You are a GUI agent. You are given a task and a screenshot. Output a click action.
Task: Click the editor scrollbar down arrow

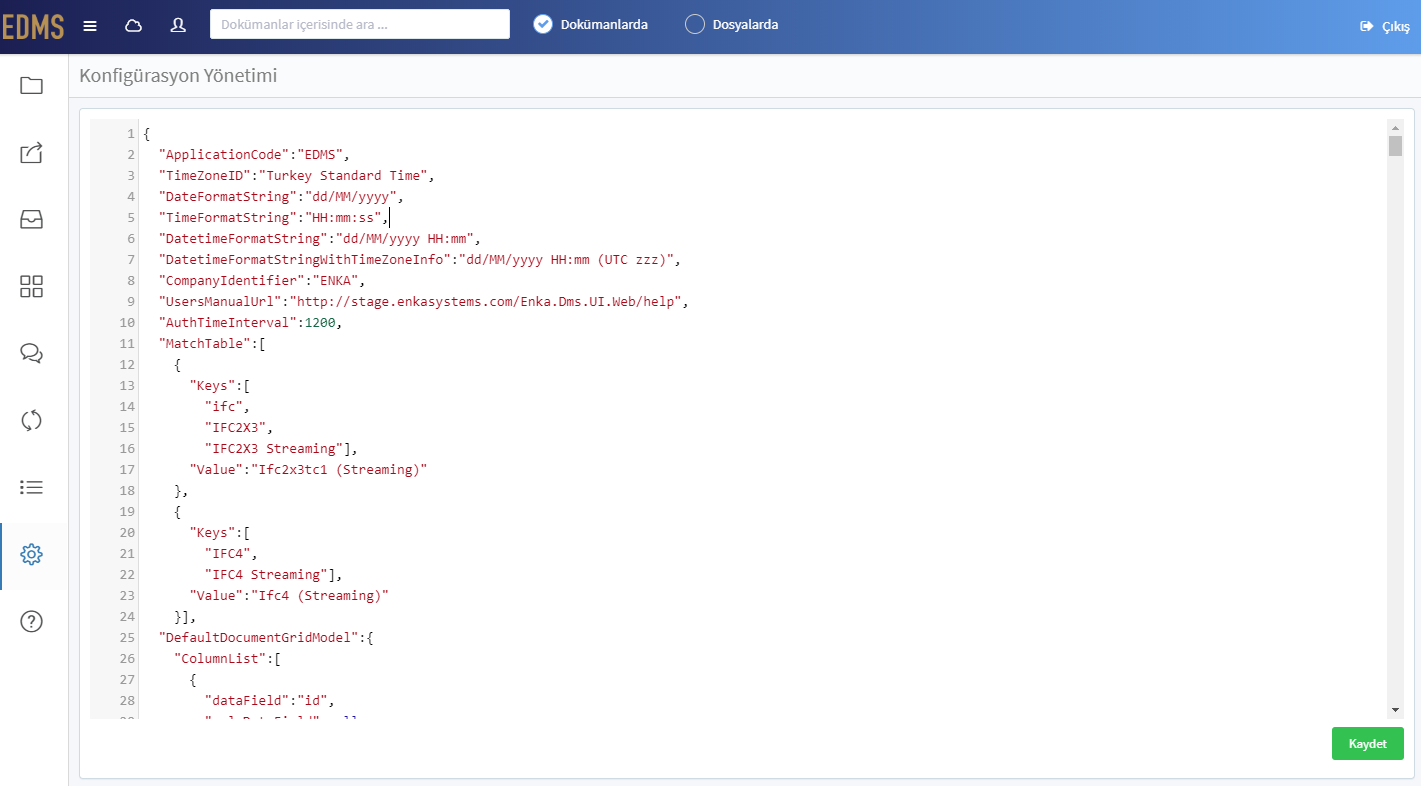[x=1395, y=709]
